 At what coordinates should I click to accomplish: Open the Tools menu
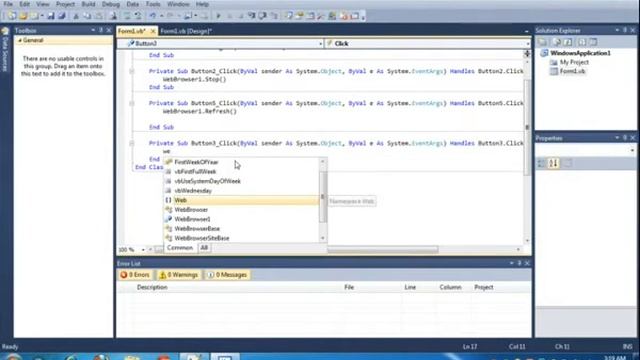[153, 4]
